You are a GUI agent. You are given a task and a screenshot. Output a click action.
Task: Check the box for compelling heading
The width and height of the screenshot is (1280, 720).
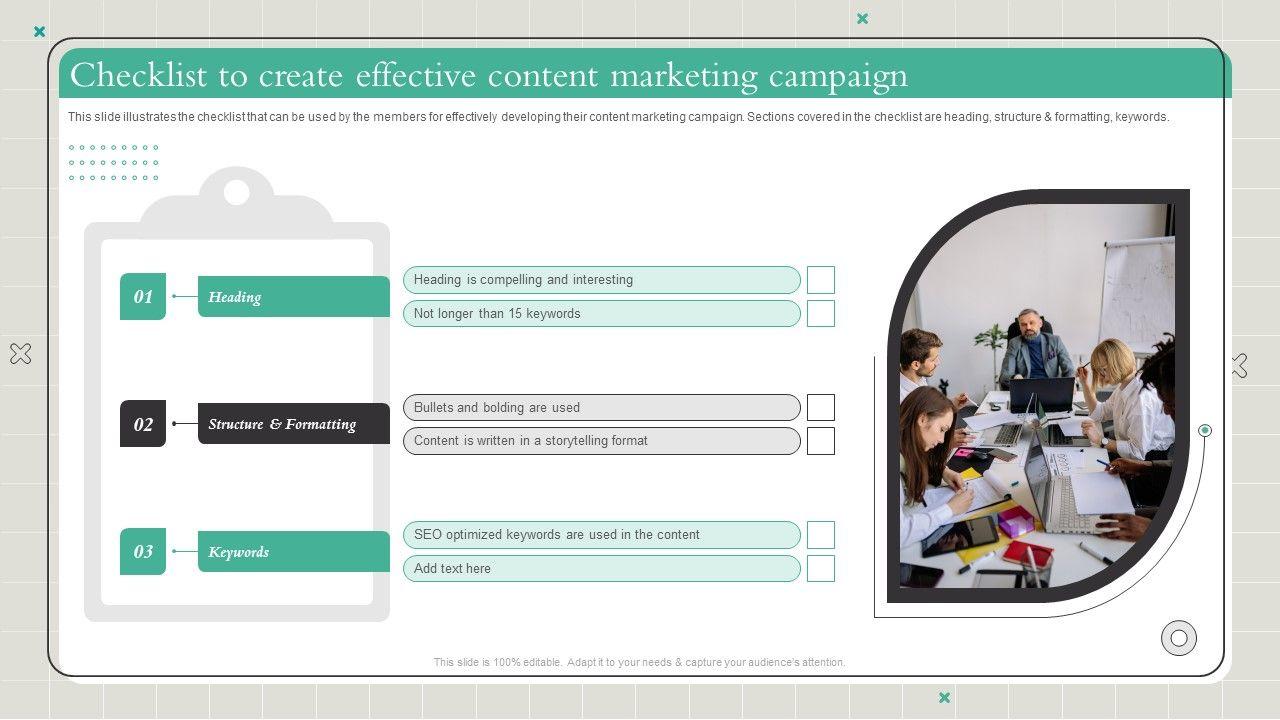click(x=821, y=280)
